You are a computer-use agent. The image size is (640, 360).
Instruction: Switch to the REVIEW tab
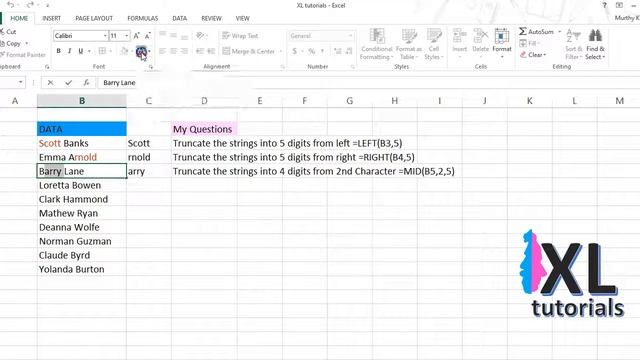[x=211, y=18]
